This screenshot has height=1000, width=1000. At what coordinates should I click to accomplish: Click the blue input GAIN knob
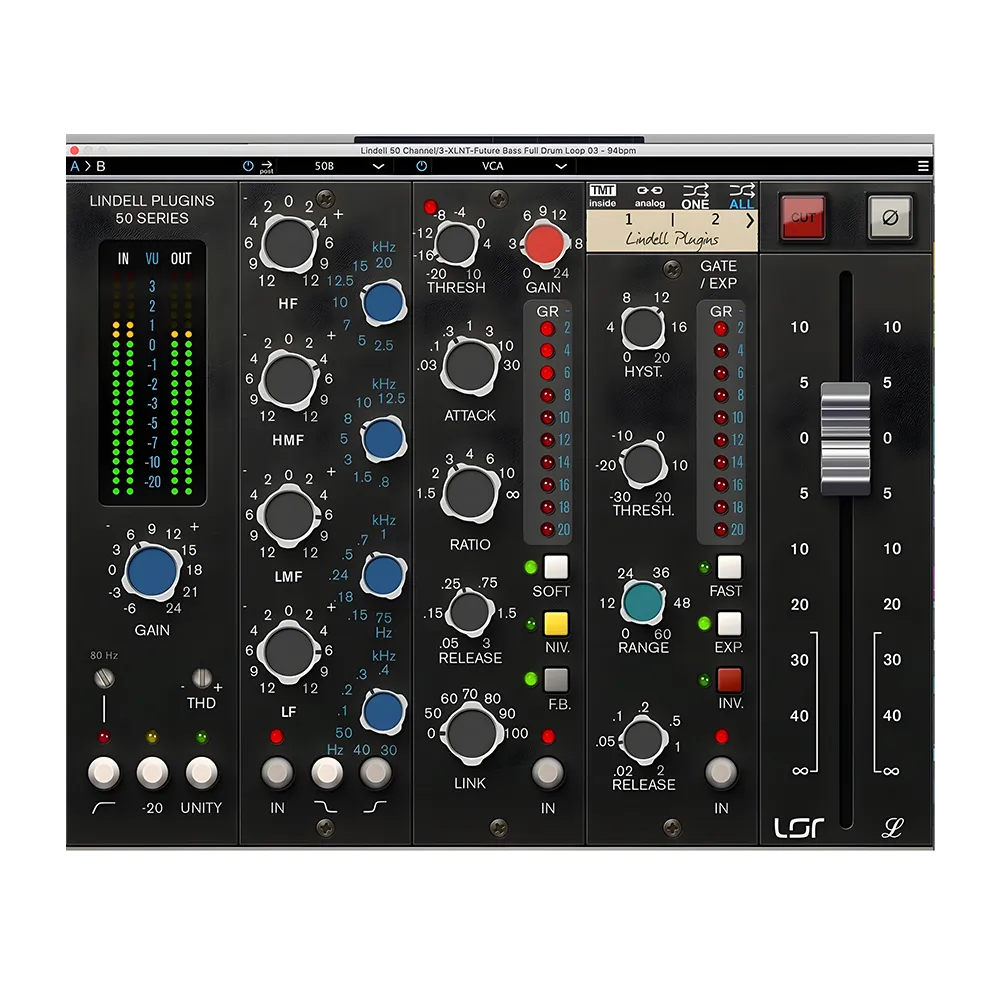click(152, 571)
